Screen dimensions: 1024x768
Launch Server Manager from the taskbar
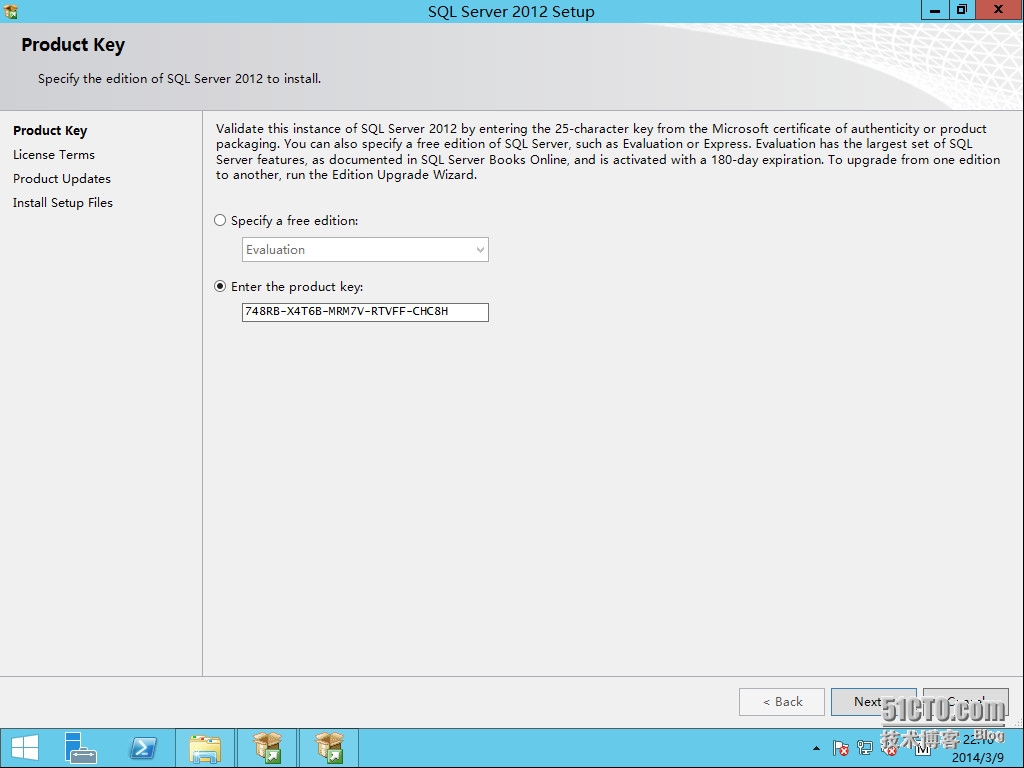(x=80, y=748)
